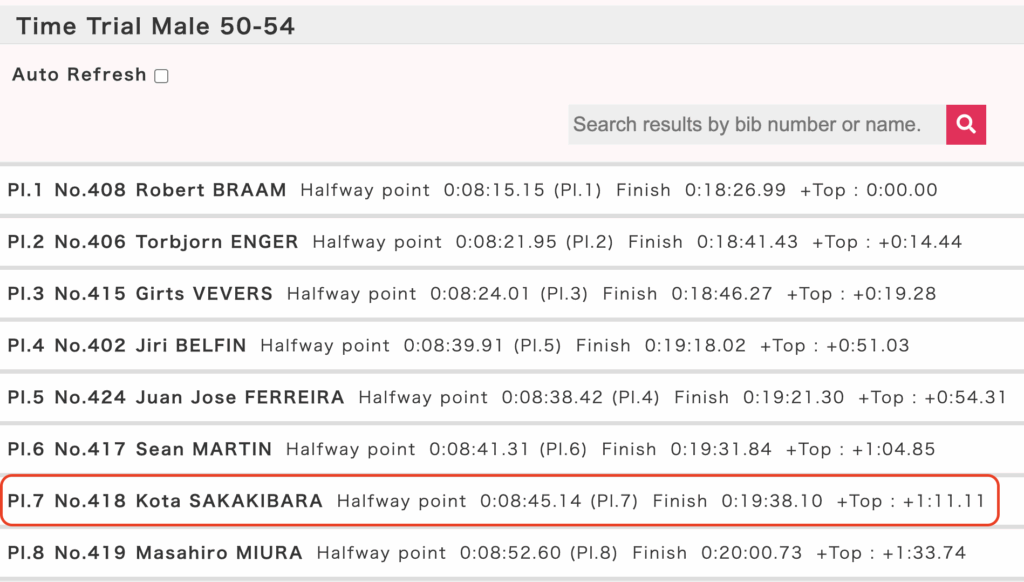Open Jiri BELFIN's result entry
1024x582 pixels.
click(512, 345)
